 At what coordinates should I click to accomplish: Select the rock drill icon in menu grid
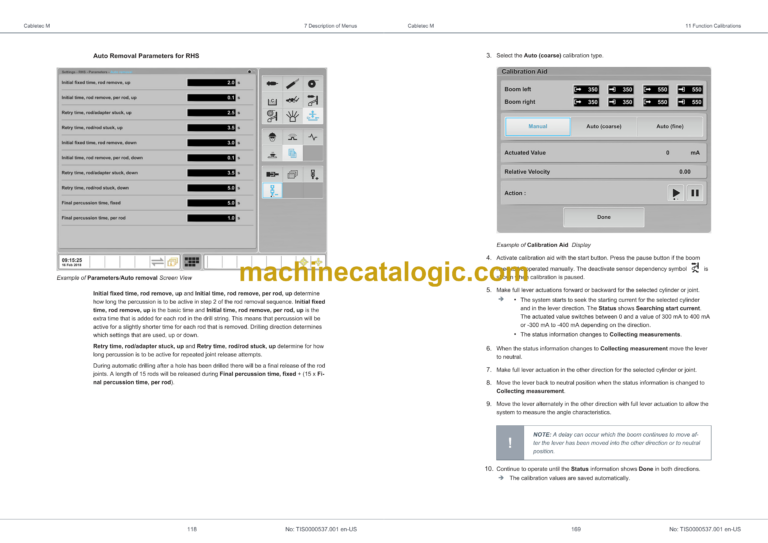[x=272, y=84]
